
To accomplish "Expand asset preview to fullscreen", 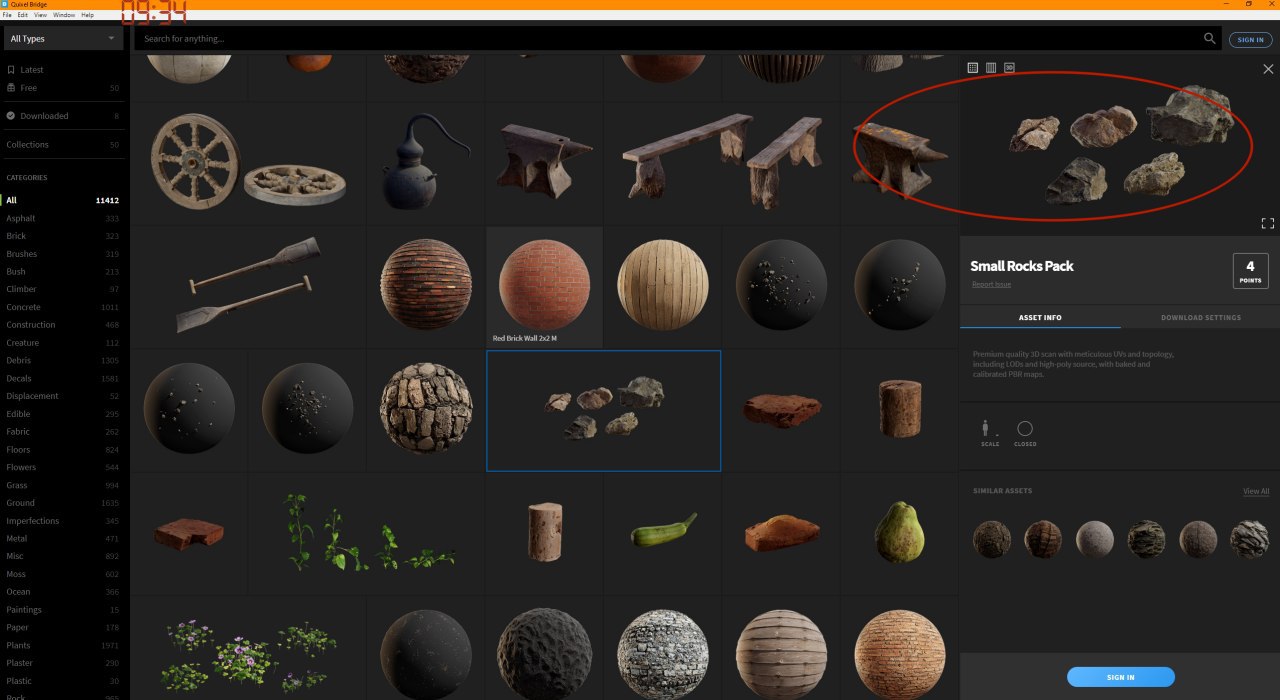I will 1268,223.
